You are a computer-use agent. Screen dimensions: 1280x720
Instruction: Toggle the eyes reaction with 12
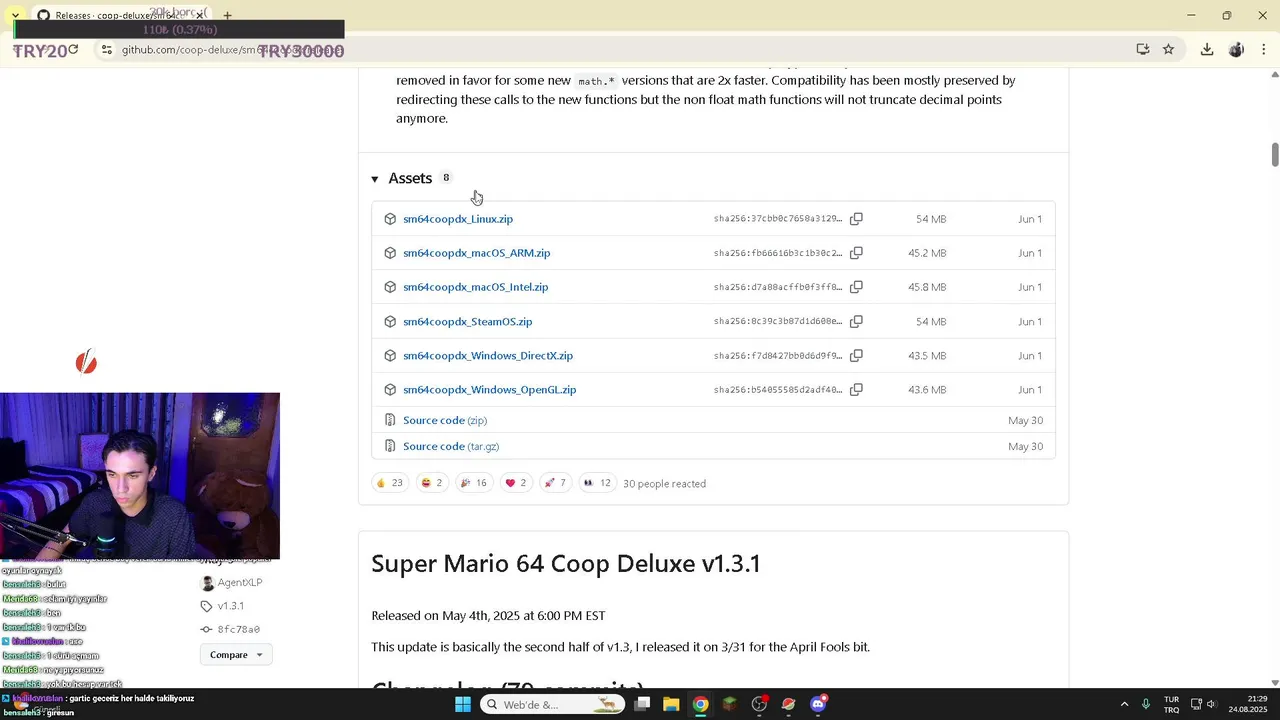click(x=597, y=483)
